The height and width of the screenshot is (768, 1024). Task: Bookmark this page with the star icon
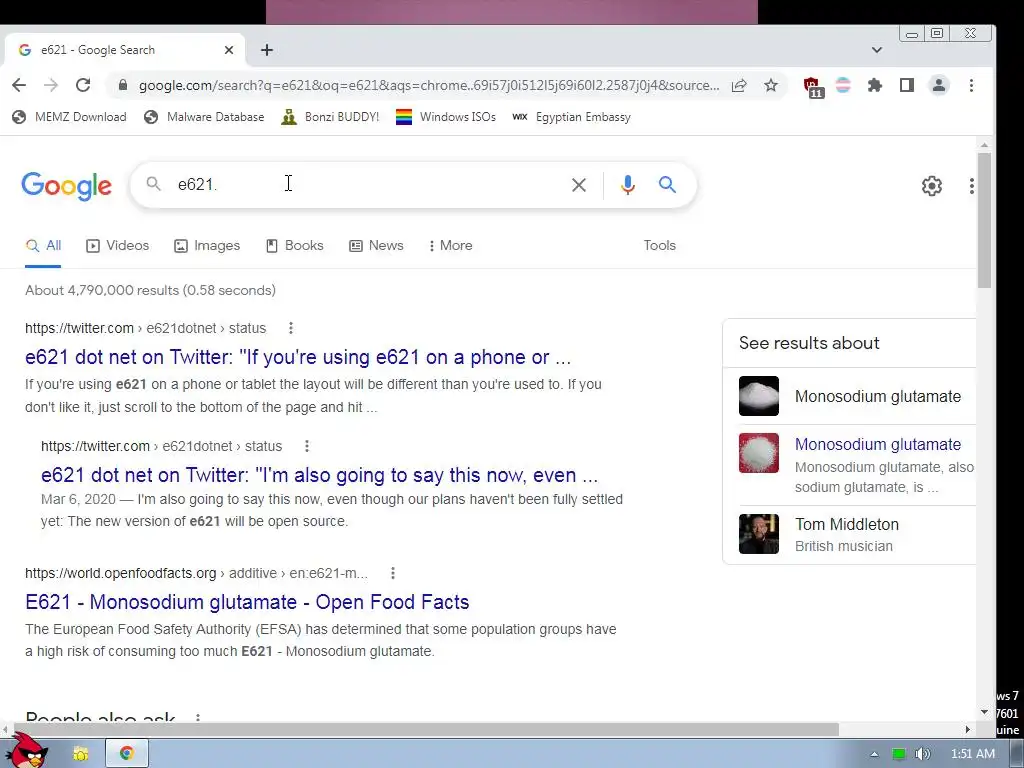pos(771,86)
